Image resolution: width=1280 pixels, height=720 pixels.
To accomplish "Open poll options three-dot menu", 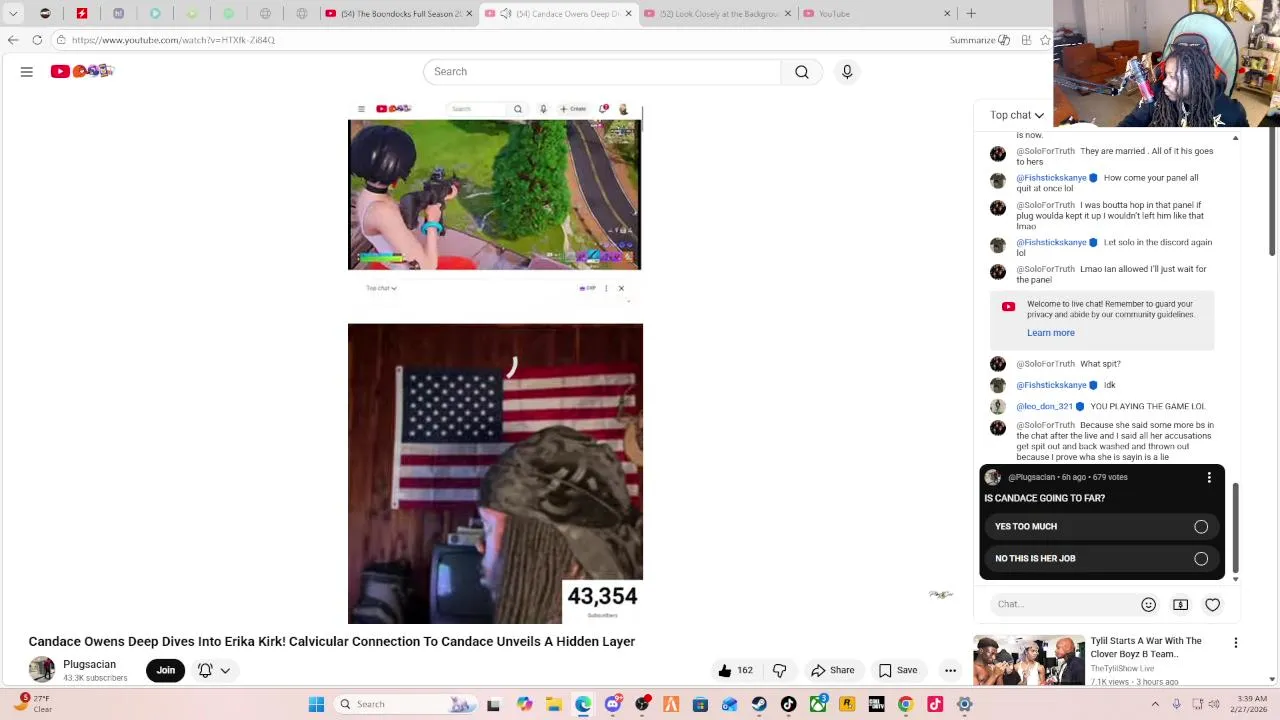I will pos(1209,477).
